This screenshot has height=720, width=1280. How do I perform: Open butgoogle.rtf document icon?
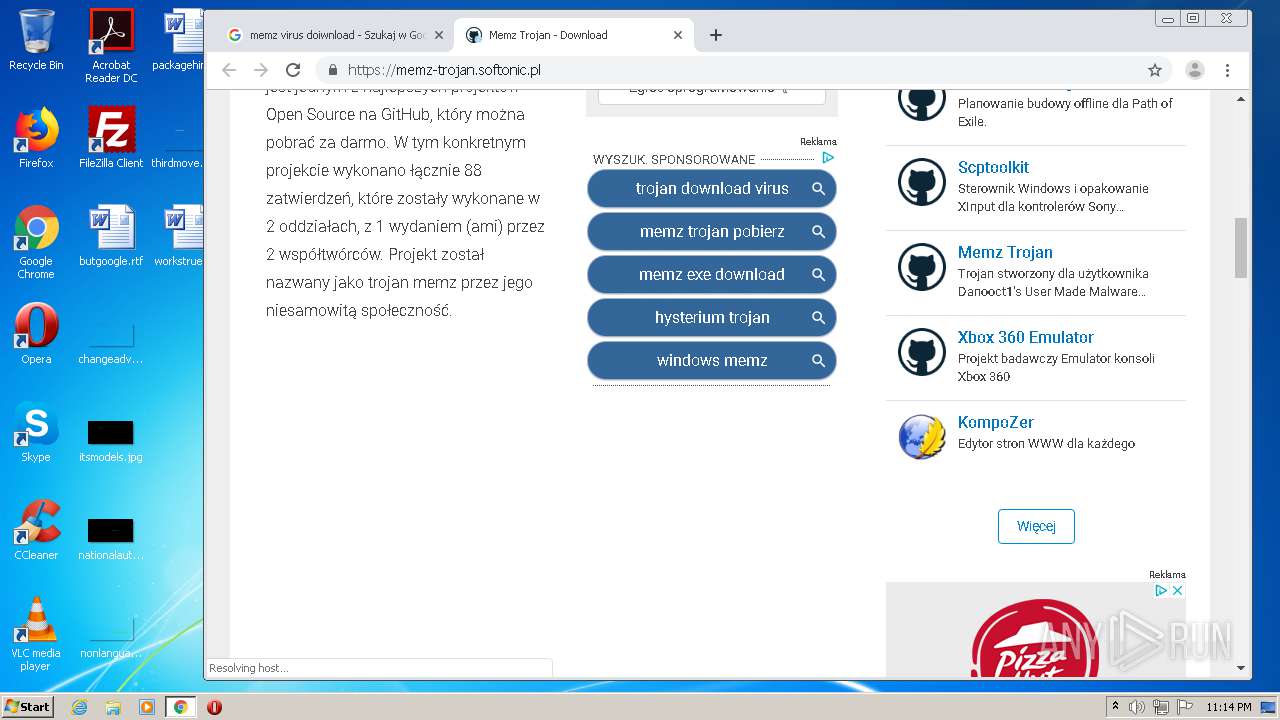point(111,236)
